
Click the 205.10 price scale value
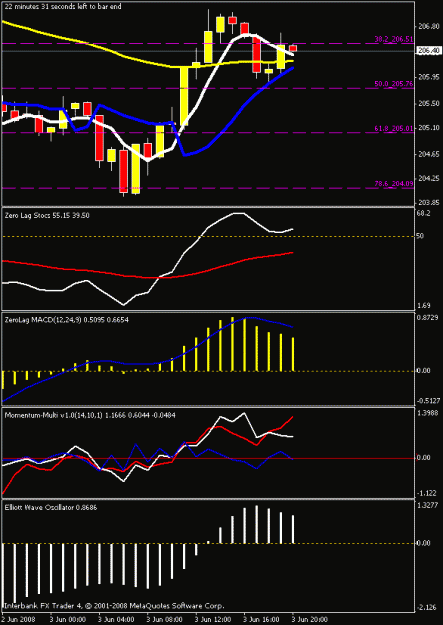(x=428, y=128)
